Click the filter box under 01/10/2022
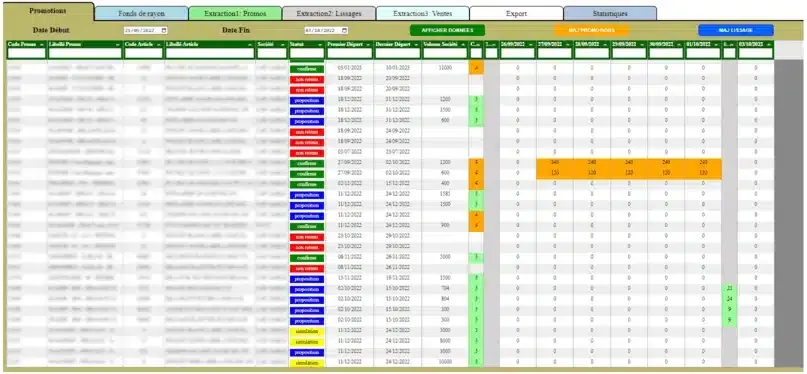Image resolution: width=807 pixels, height=374 pixels. tap(703, 53)
